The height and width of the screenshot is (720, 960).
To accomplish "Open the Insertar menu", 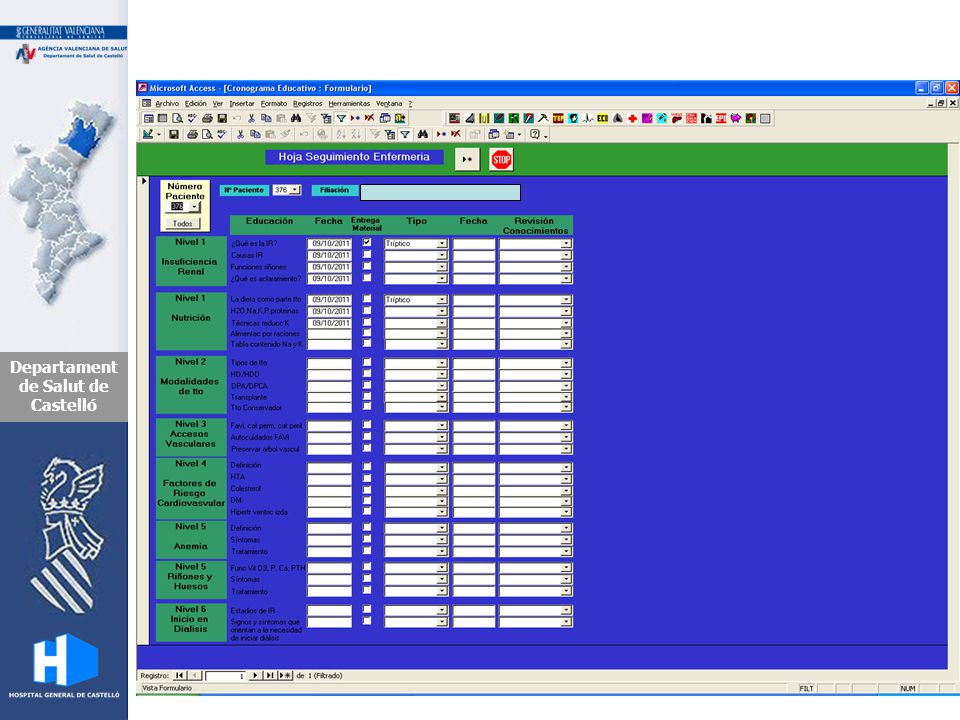I will (x=242, y=103).
